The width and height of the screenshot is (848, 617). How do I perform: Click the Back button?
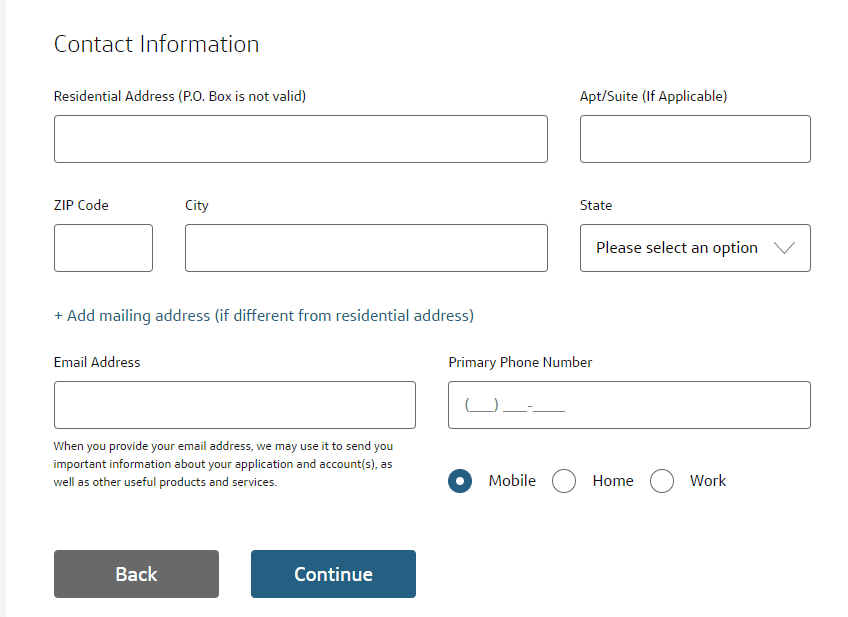click(x=136, y=574)
